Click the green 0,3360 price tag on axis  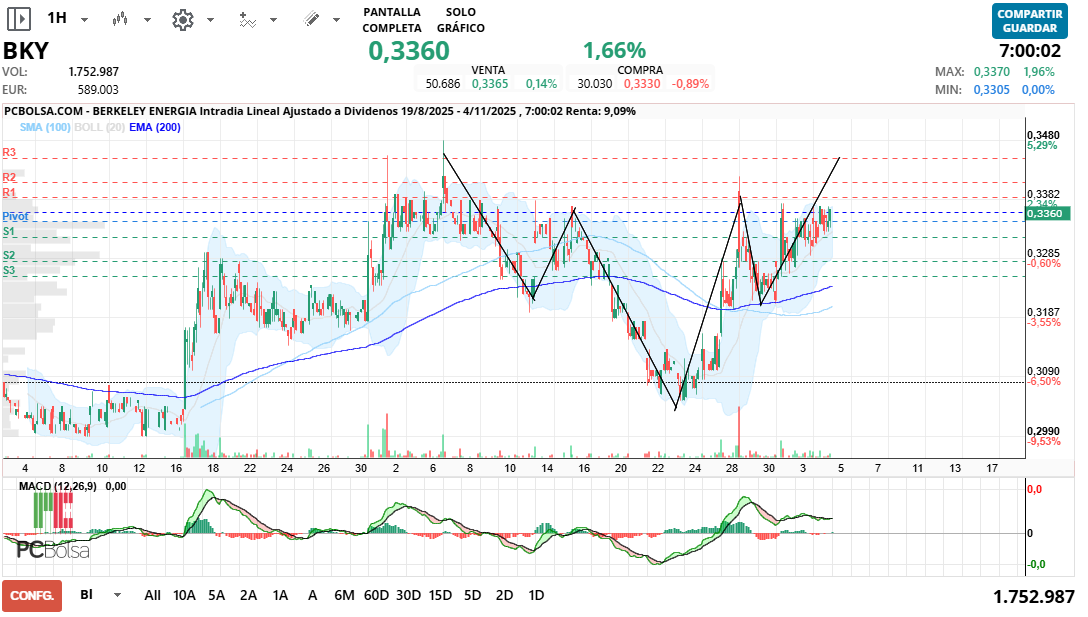[x=1048, y=213]
